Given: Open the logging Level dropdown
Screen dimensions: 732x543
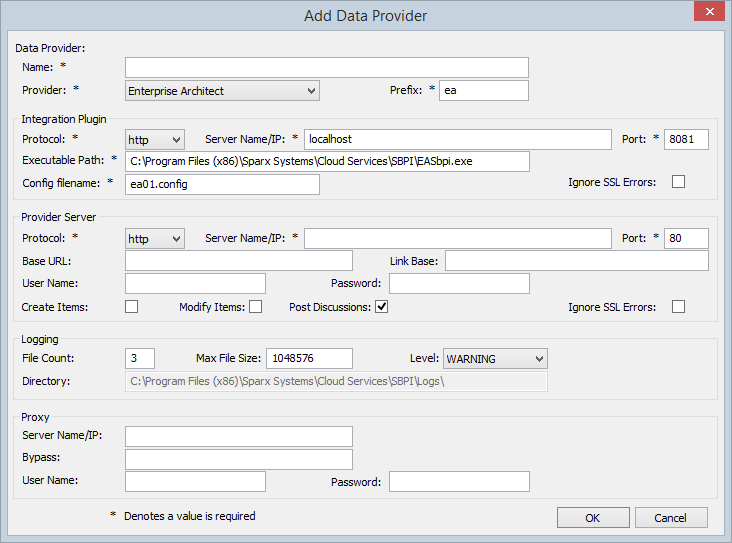Looking at the screenshot, I should 495,359.
